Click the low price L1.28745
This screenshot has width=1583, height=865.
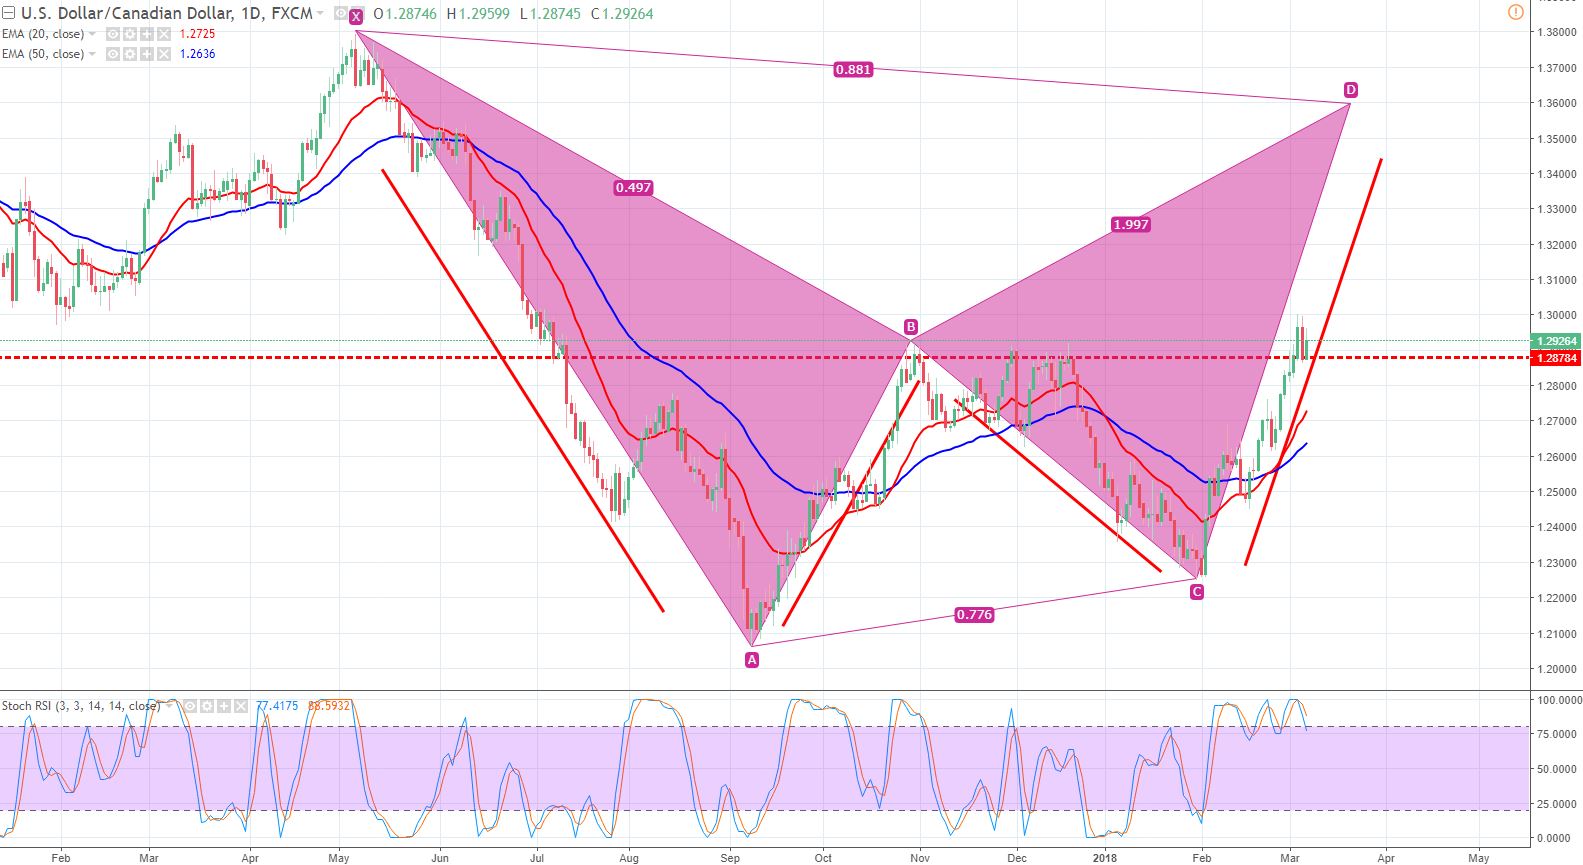point(550,13)
